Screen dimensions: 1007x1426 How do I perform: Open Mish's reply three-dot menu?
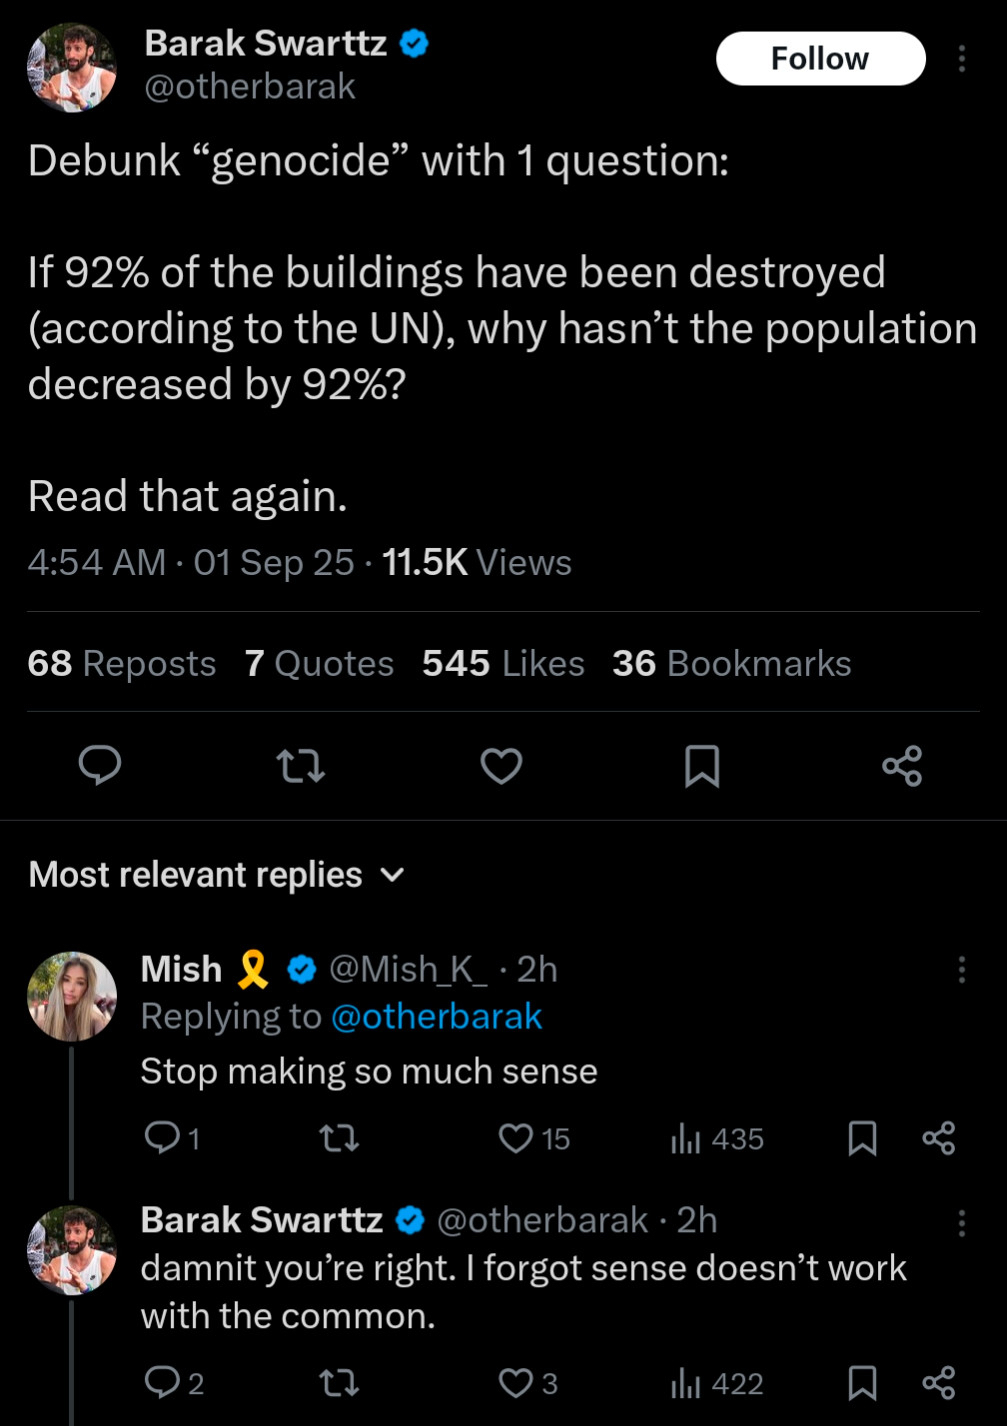[x=962, y=969]
